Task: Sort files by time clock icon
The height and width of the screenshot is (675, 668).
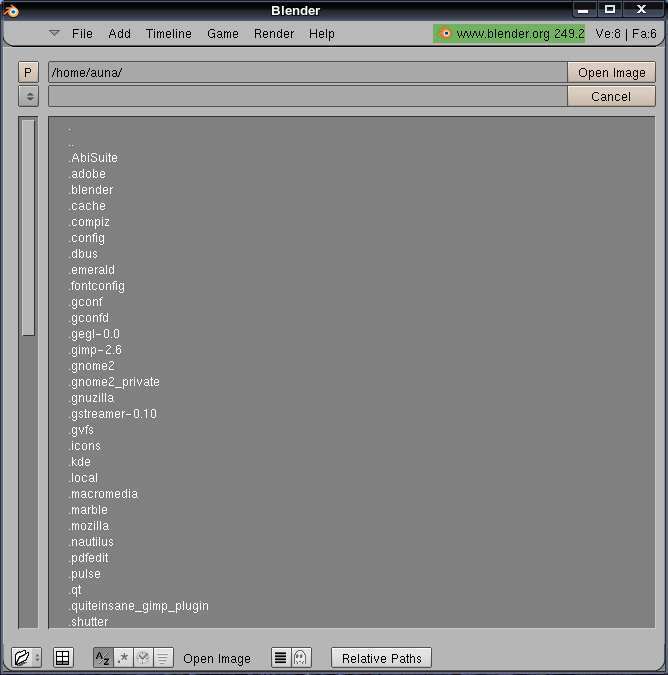Action: pyautogui.click(x=143, y=658)
